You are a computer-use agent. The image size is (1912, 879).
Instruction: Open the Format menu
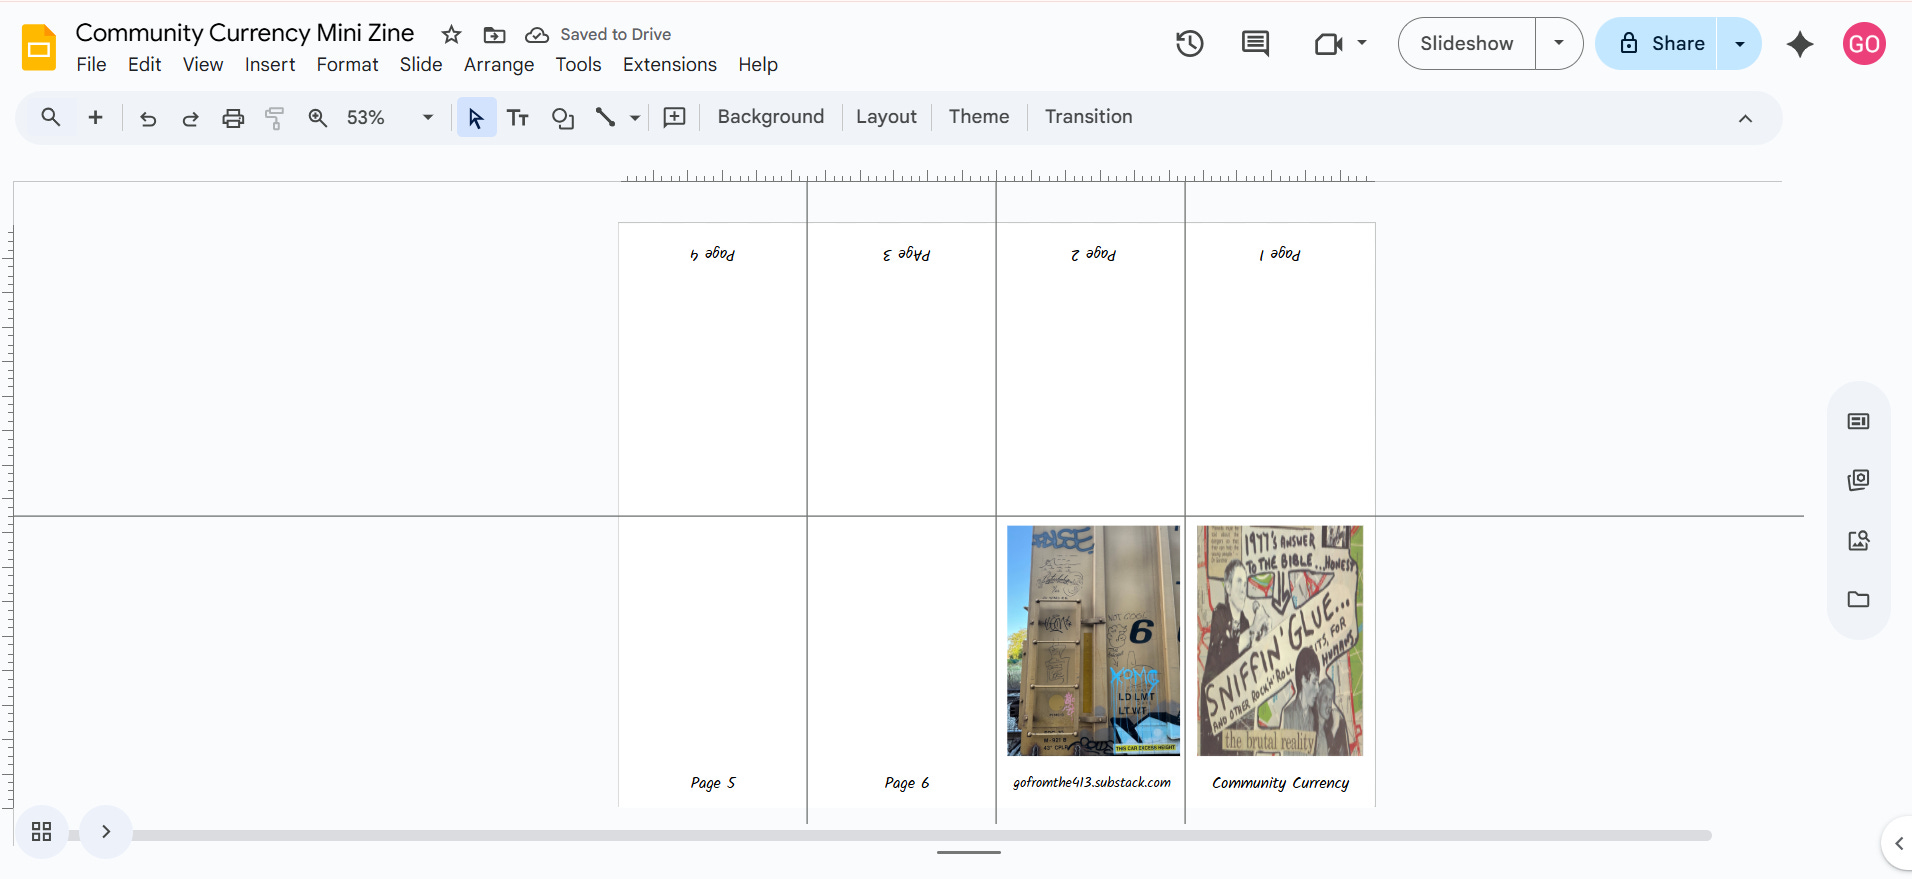tap(347, 65)
